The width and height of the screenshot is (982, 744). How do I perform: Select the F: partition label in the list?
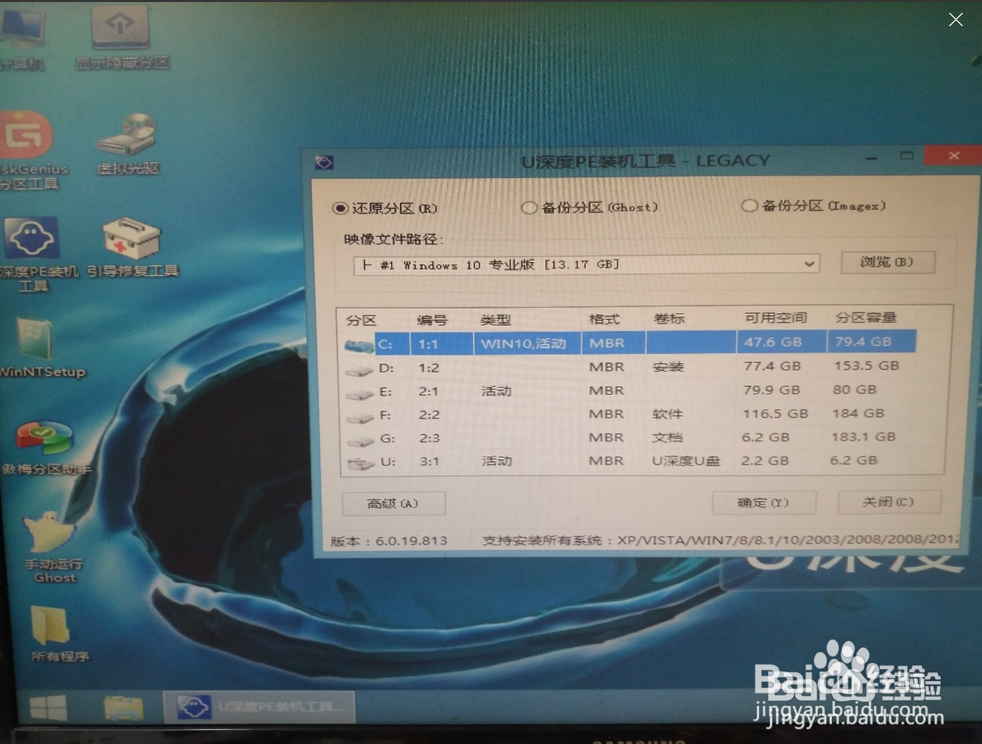pyautogui.click(x=385, y=415)
